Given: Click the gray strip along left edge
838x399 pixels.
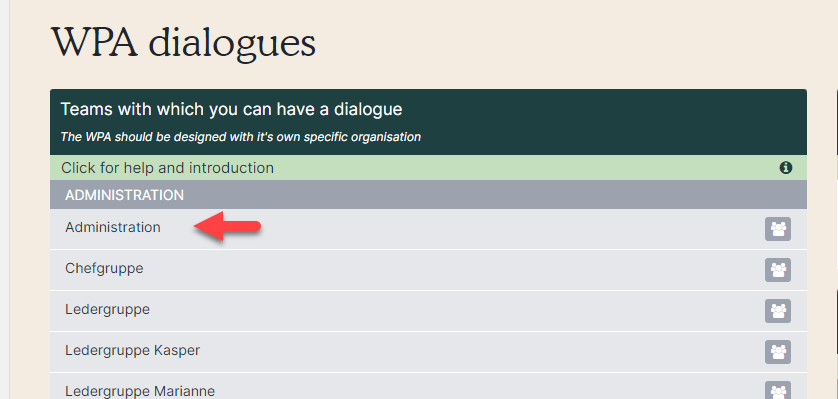Looking at the screenshot, I should click(4, 199).
